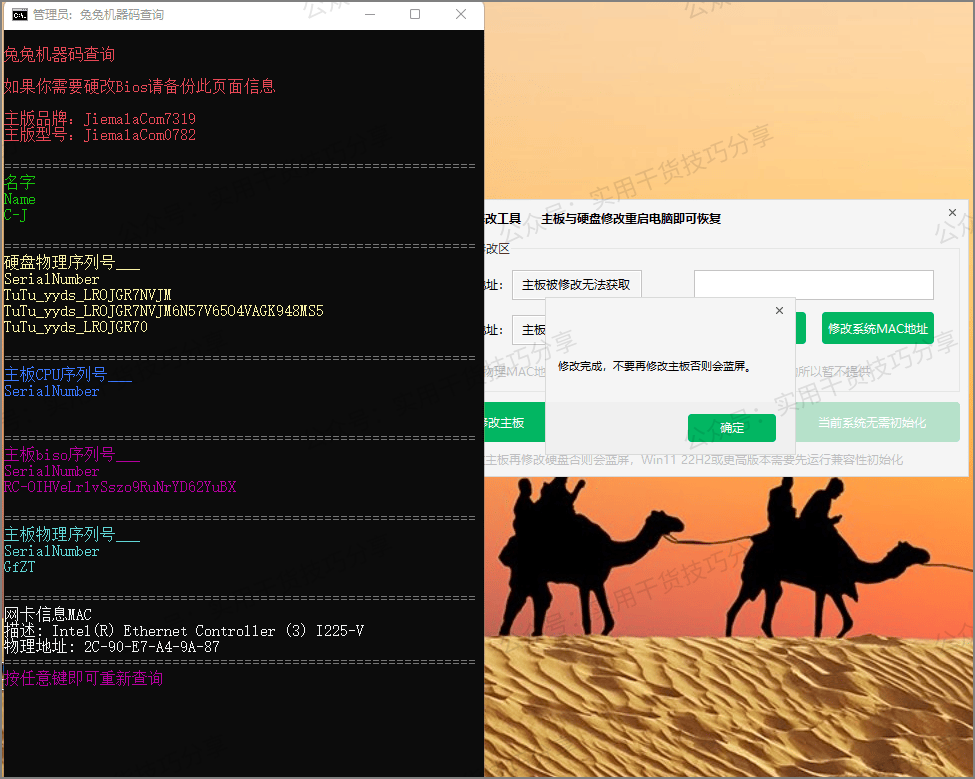The image size is (975, 779).
Task: Click the green 修改主板 button
Action: coord(512,423)
